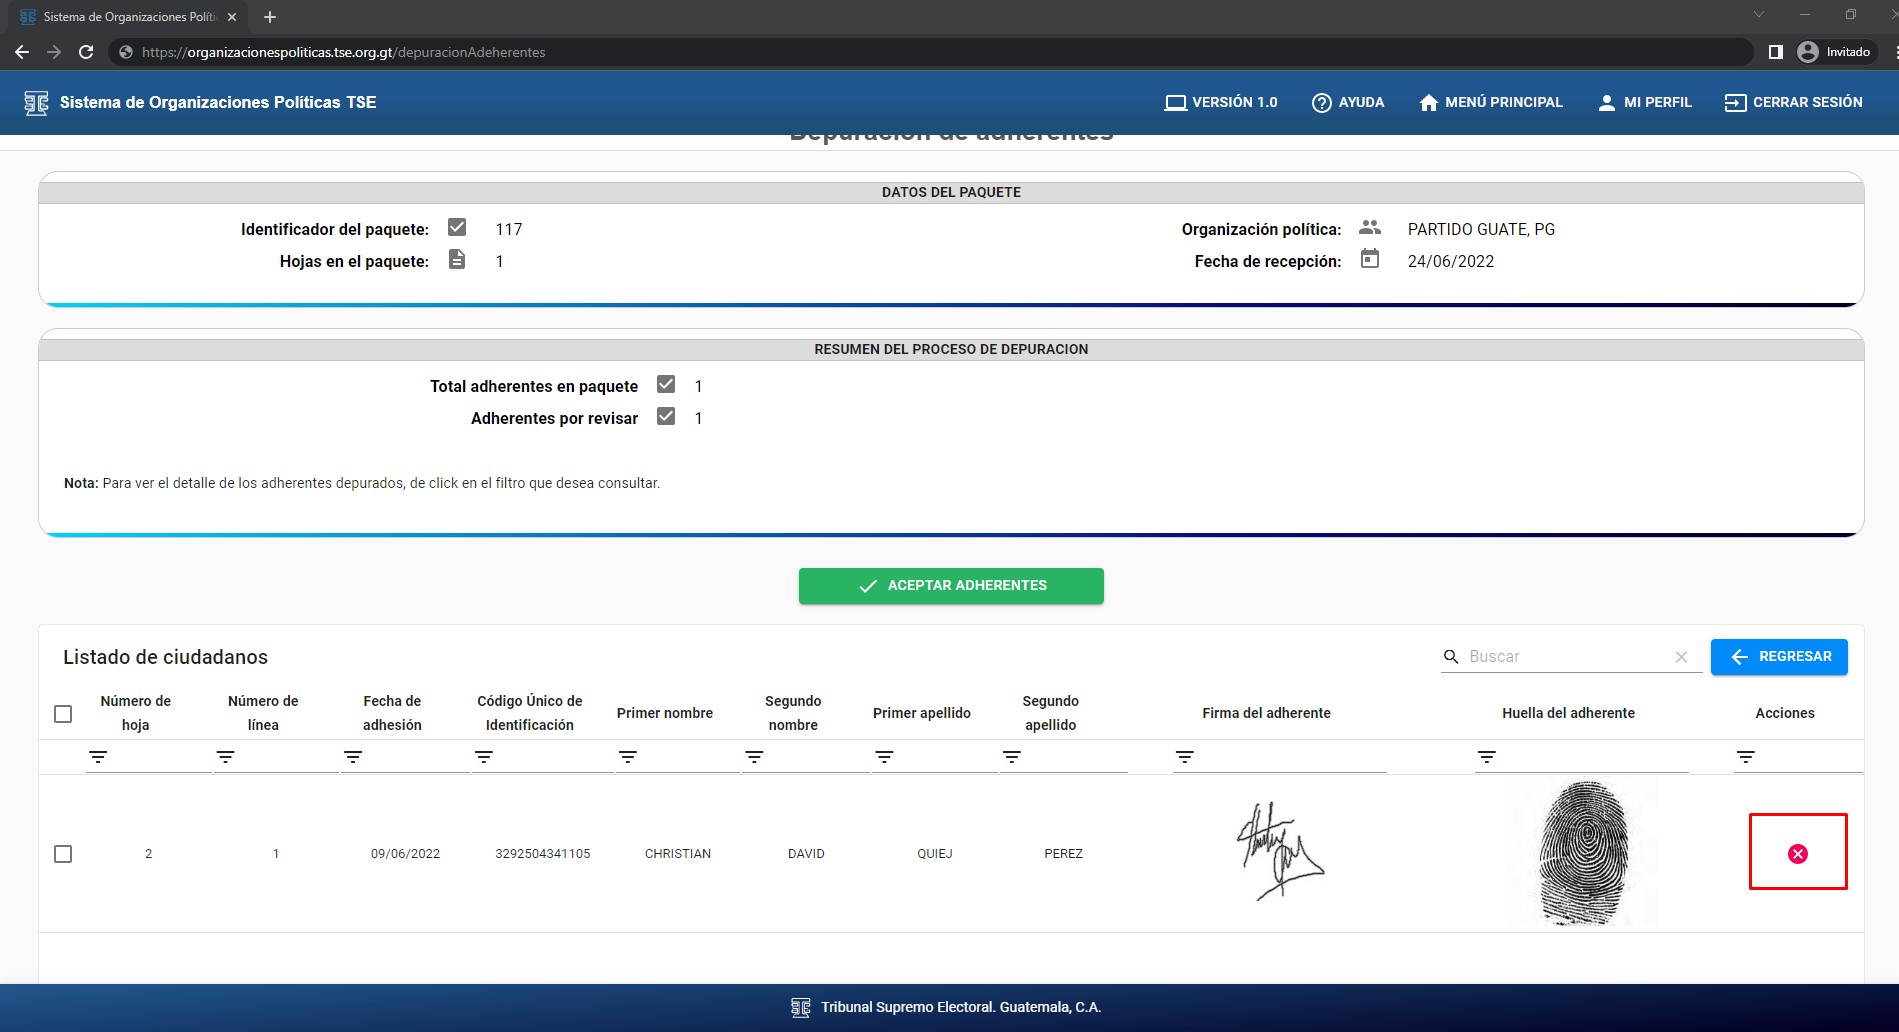
Task: Clear the Buscar search field with X icon
Action: [1681, 657]
